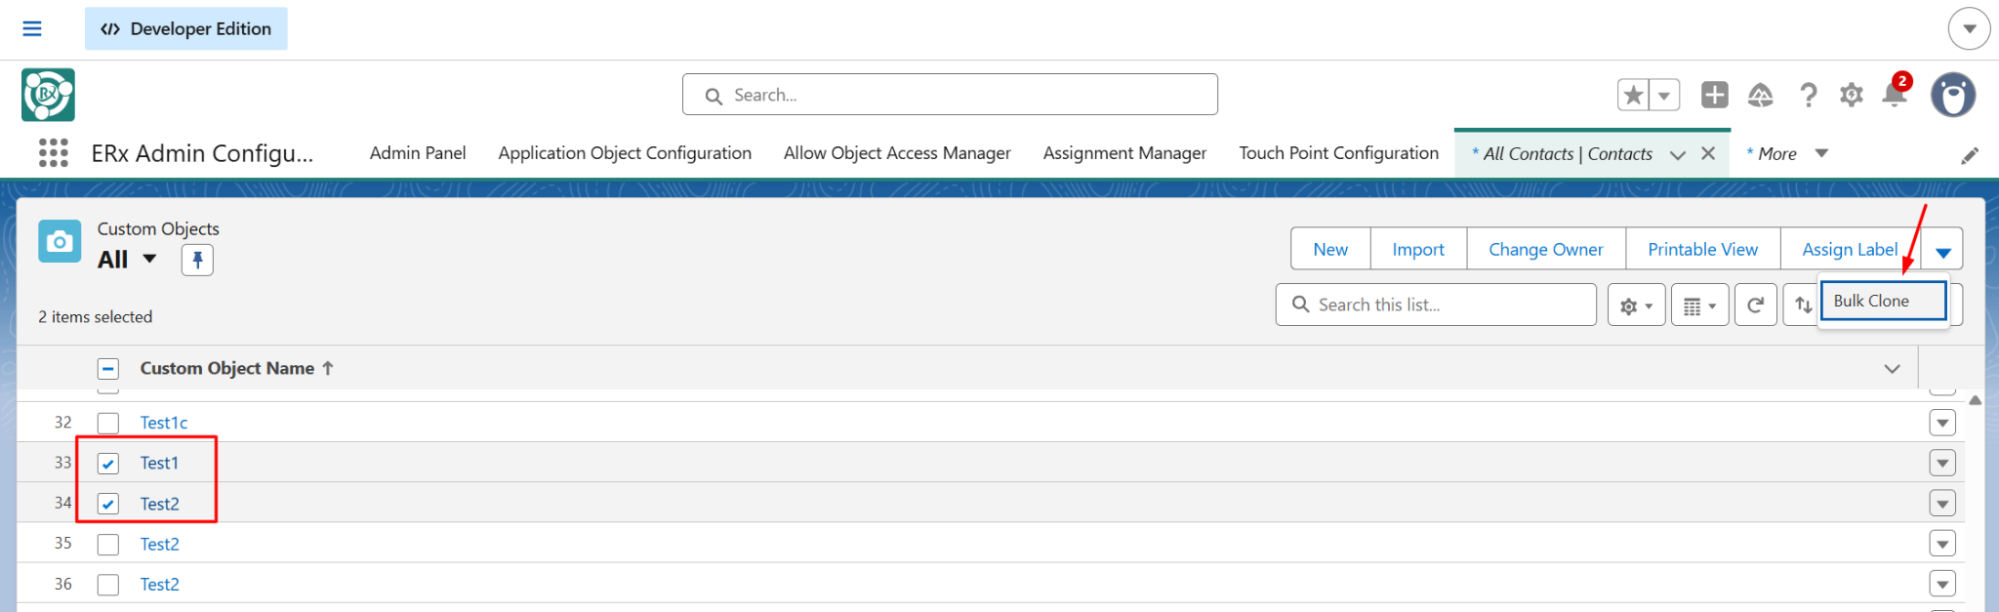
Task: Click the Change Owner button
Action: (1545, 249)
